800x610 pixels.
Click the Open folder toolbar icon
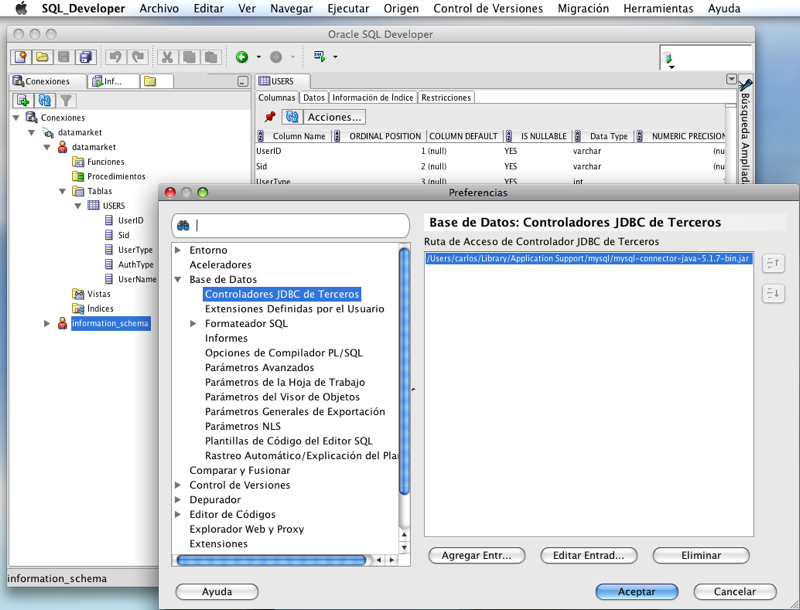click(x=42, y=57)
